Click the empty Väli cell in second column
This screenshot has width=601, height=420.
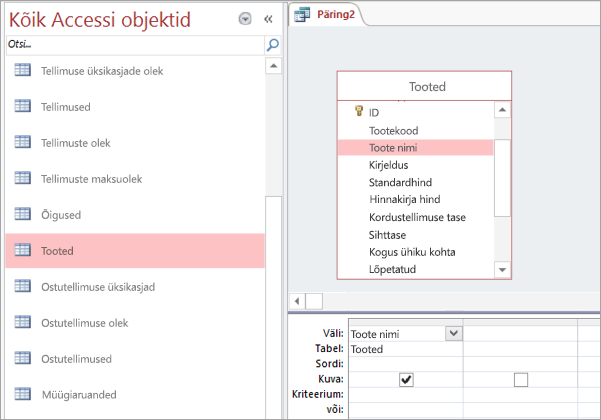[x=520, y=334]
